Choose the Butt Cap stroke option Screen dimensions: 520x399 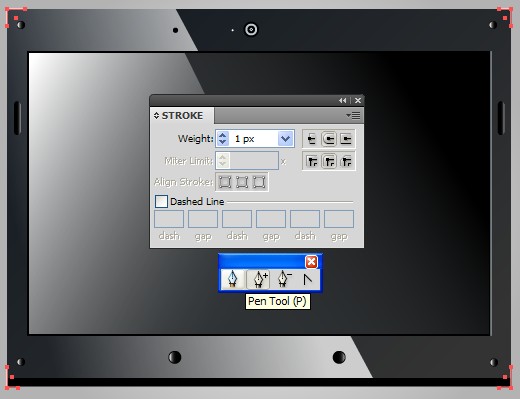point(311,139)
